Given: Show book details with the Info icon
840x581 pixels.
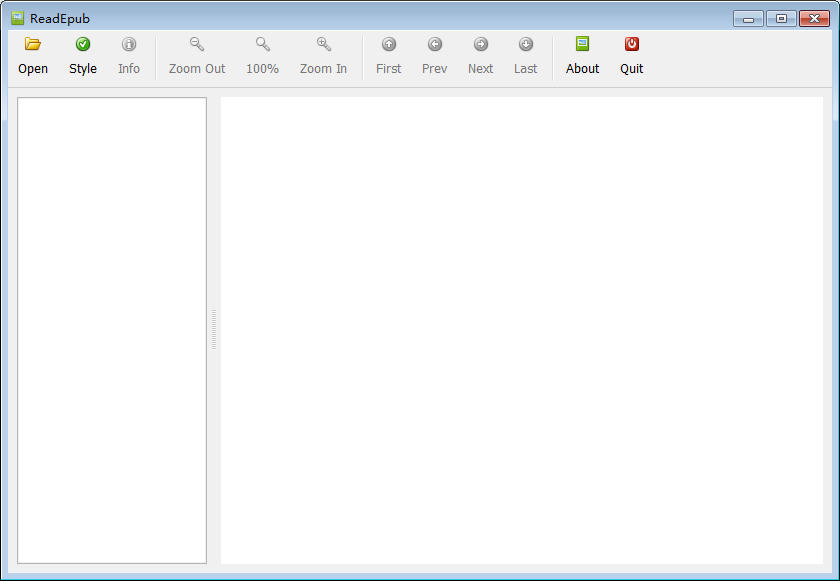Looking at the screenshot, I should (x=129, y=44).
